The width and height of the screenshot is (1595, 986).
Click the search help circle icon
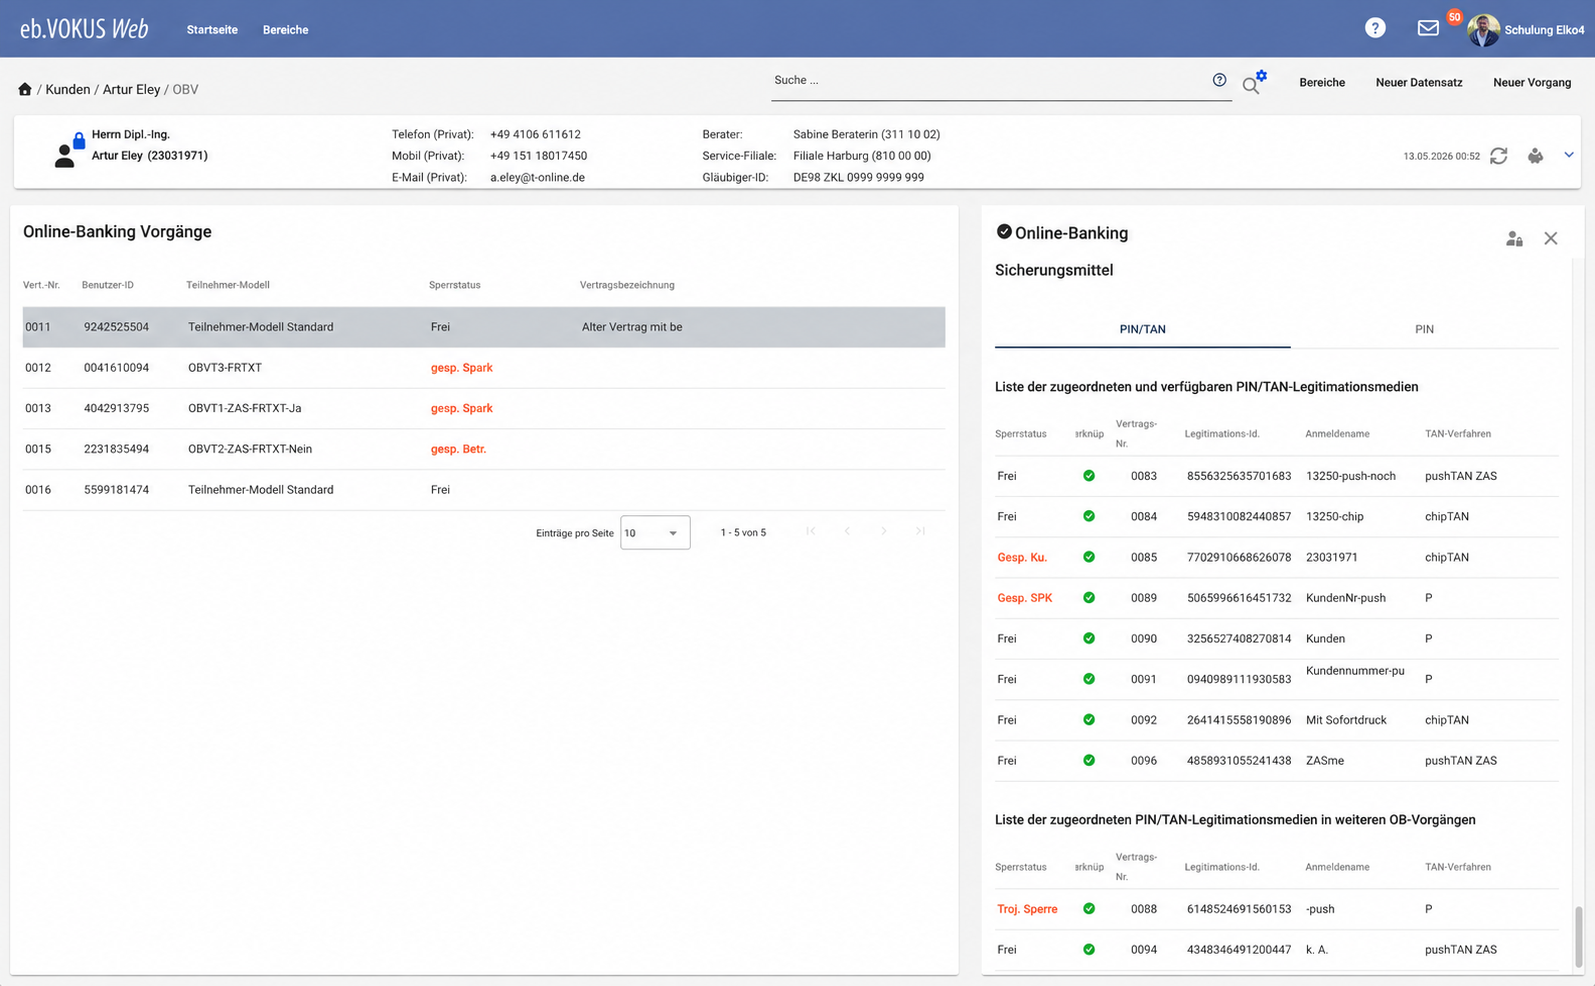pyautogui.click(x=1219, y=80)
